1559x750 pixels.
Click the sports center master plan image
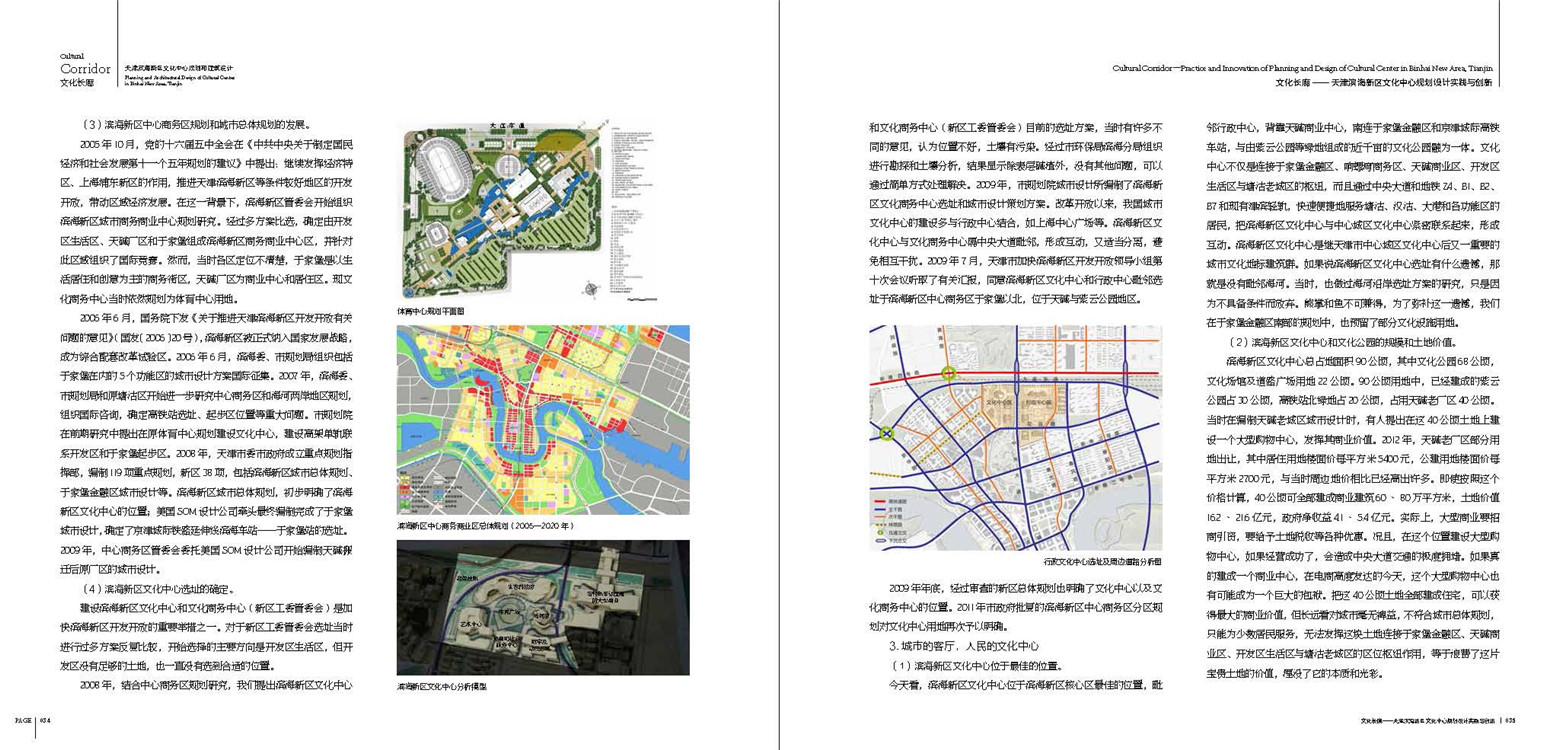point(529,210)
